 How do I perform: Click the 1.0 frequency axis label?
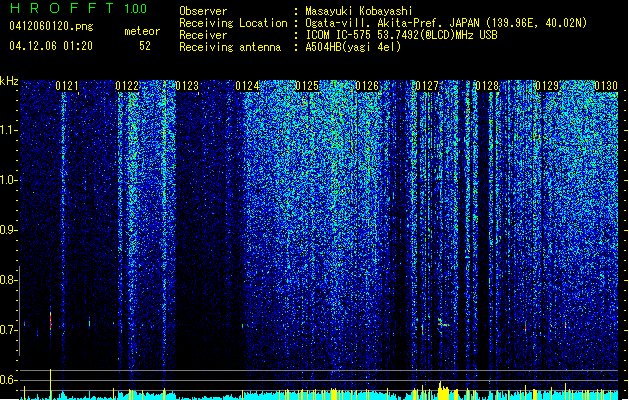click(9, 180)
